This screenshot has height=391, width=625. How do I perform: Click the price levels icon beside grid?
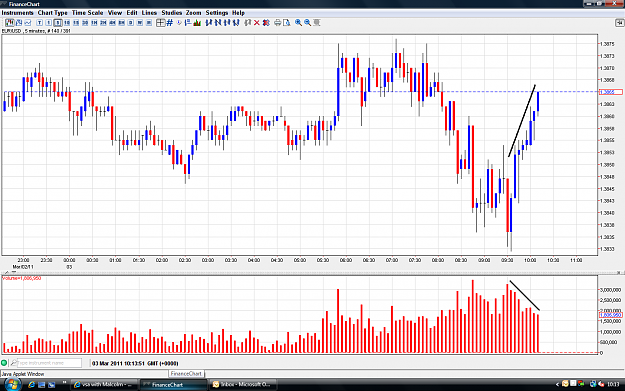(x=188, y=23)
